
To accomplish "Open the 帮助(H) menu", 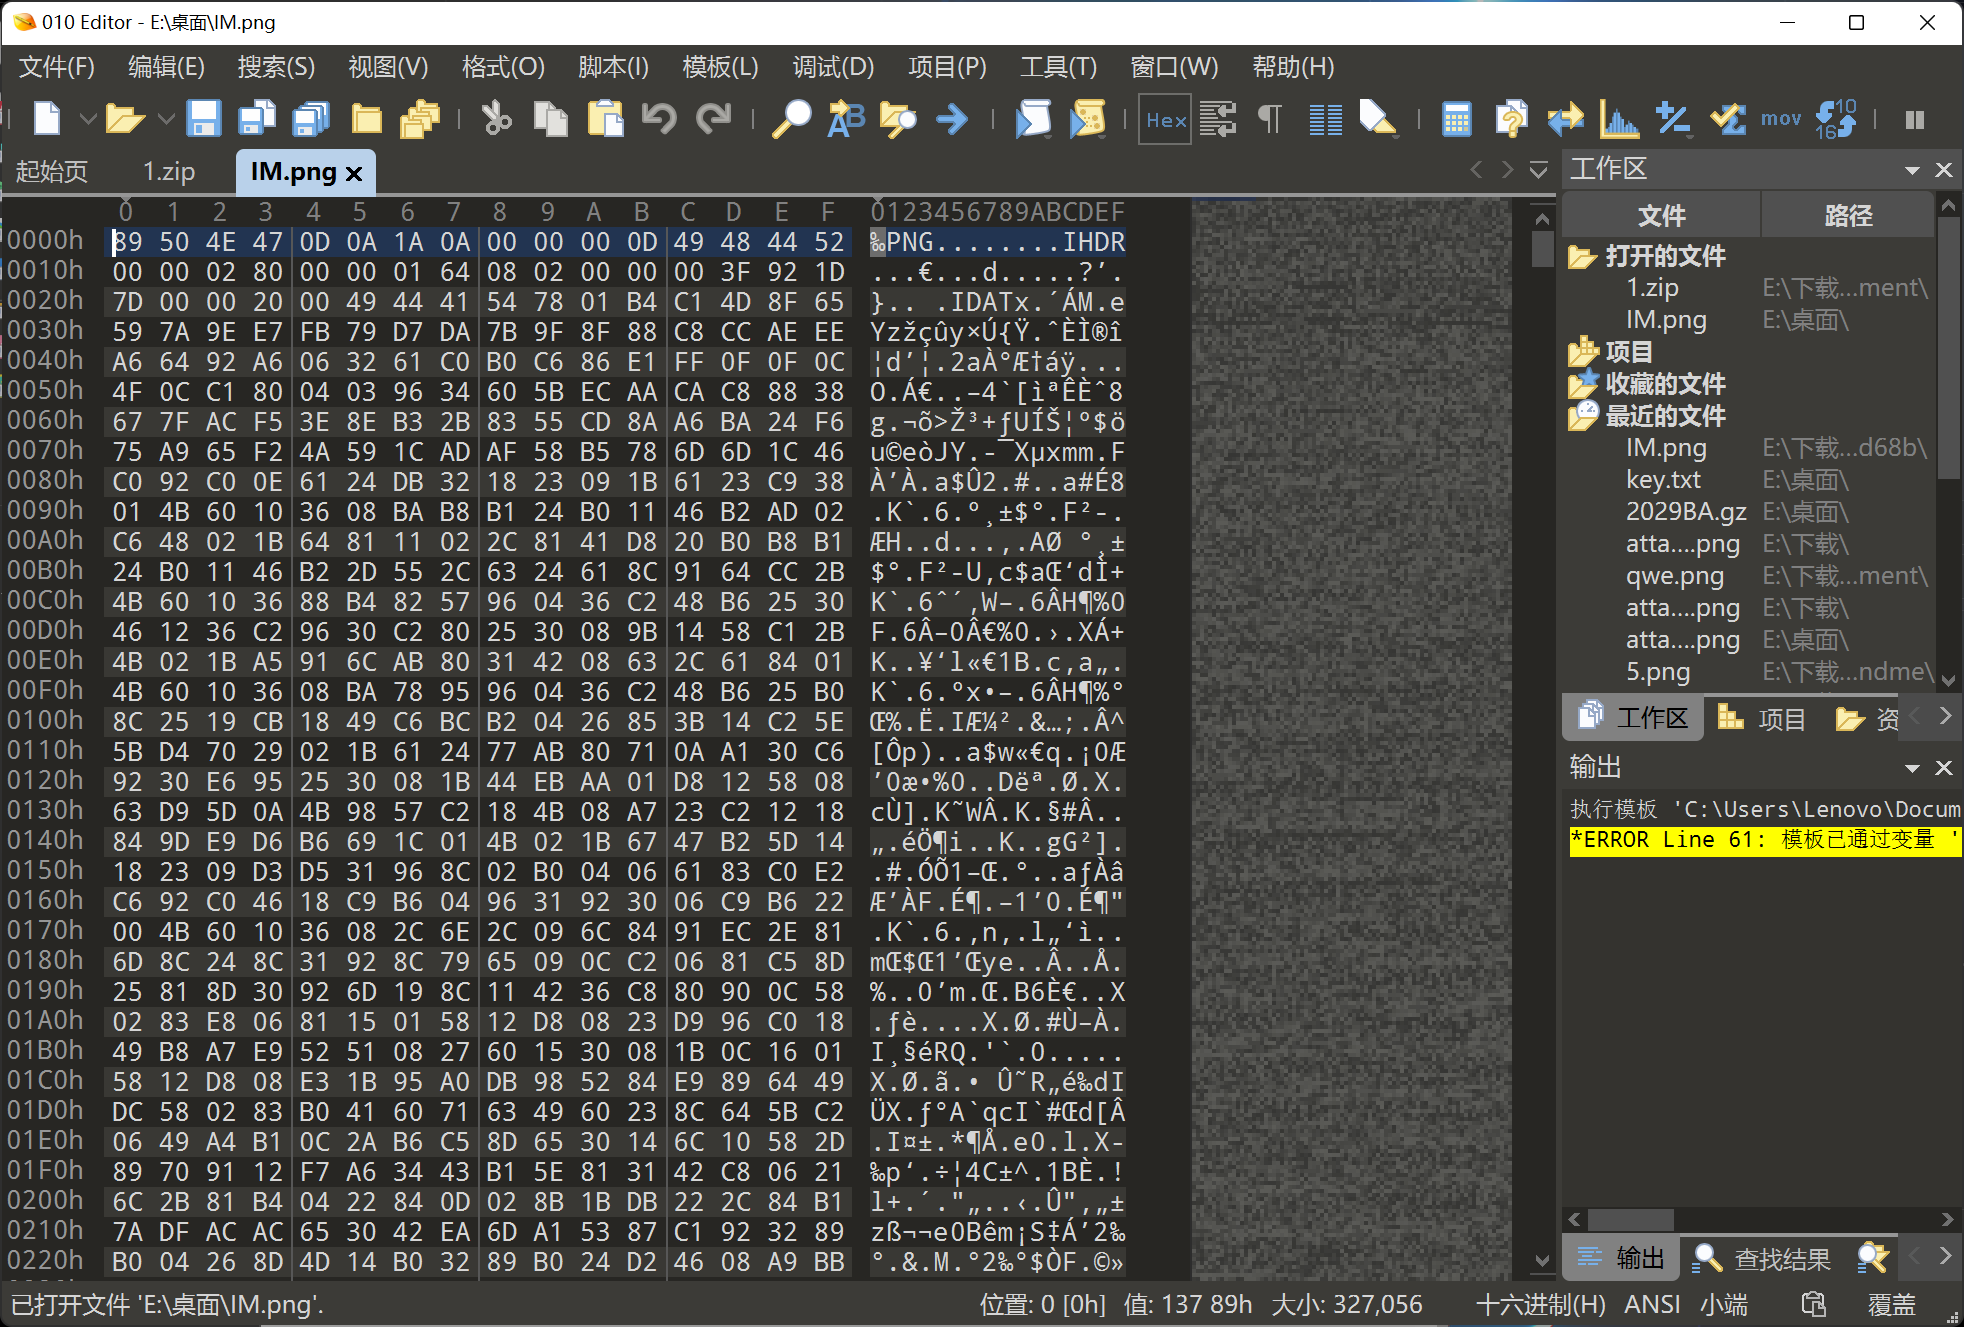I will click(x=1293, y=67).
